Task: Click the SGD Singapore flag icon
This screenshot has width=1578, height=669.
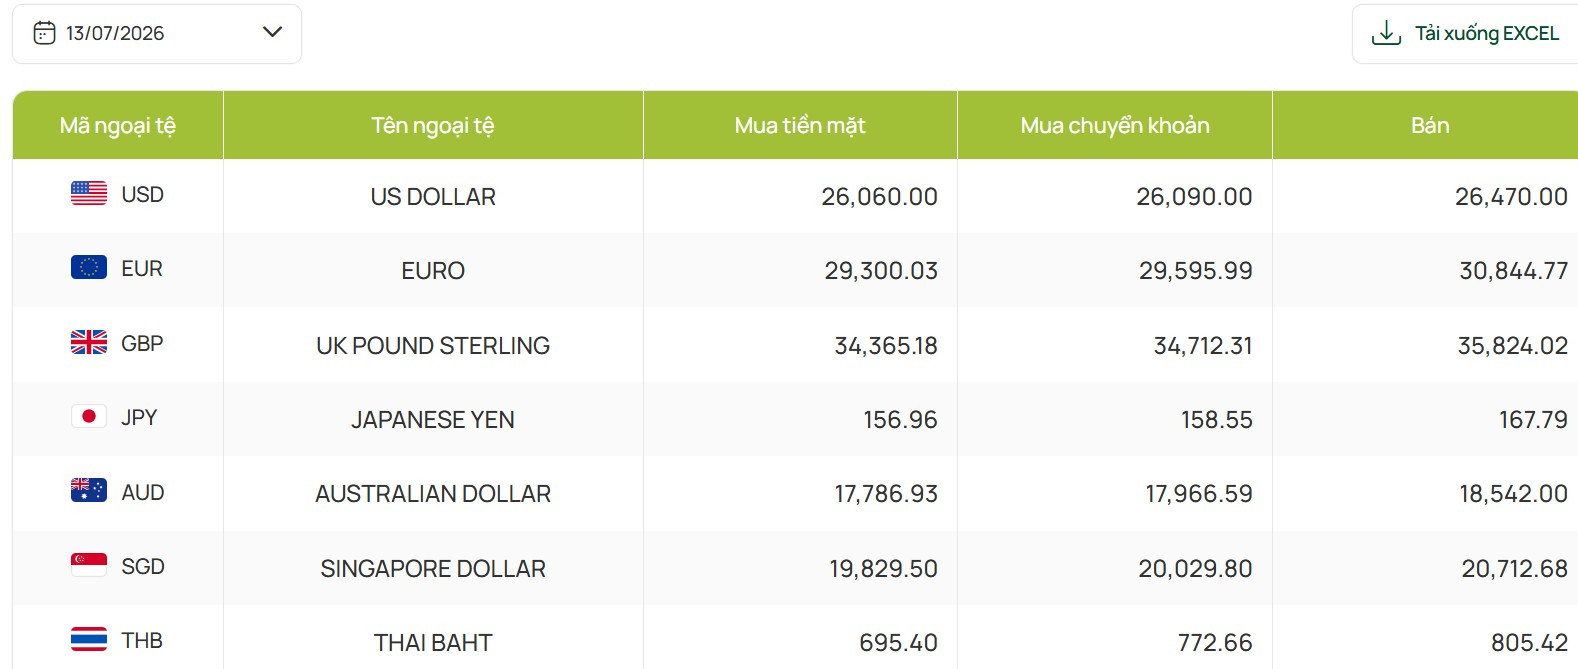Action: (89, 565)
